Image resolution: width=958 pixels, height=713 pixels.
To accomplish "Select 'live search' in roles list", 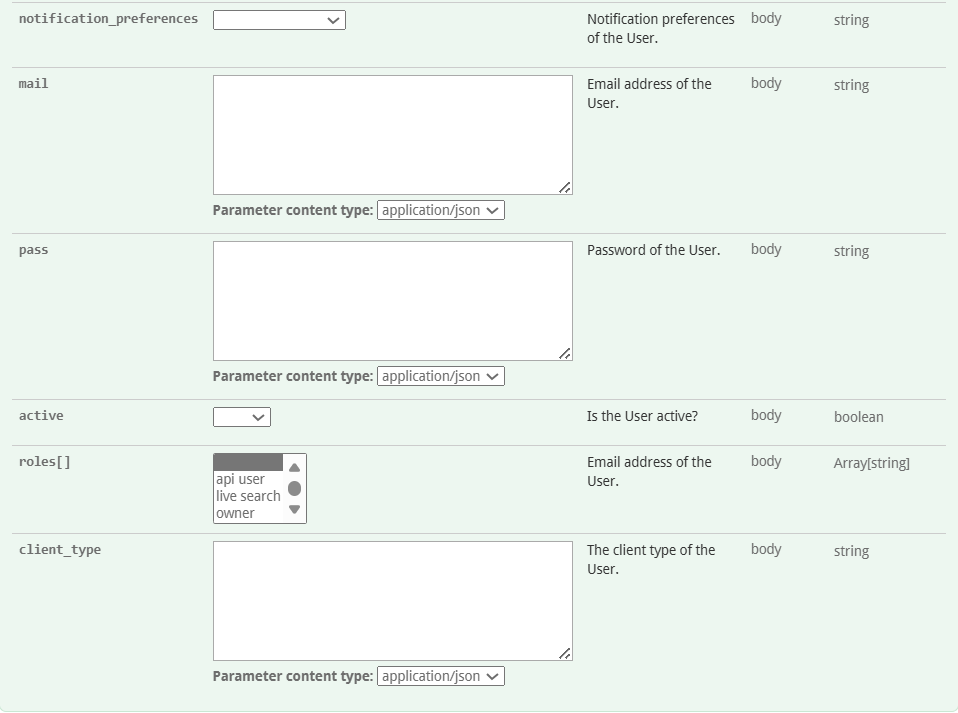I will click(248, 496).
